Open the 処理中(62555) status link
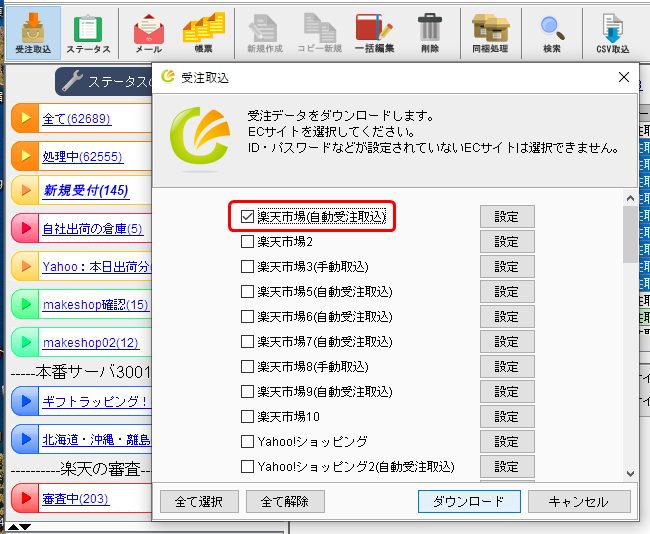The height and width of the screenshot is (534, 650). [82, 157]
